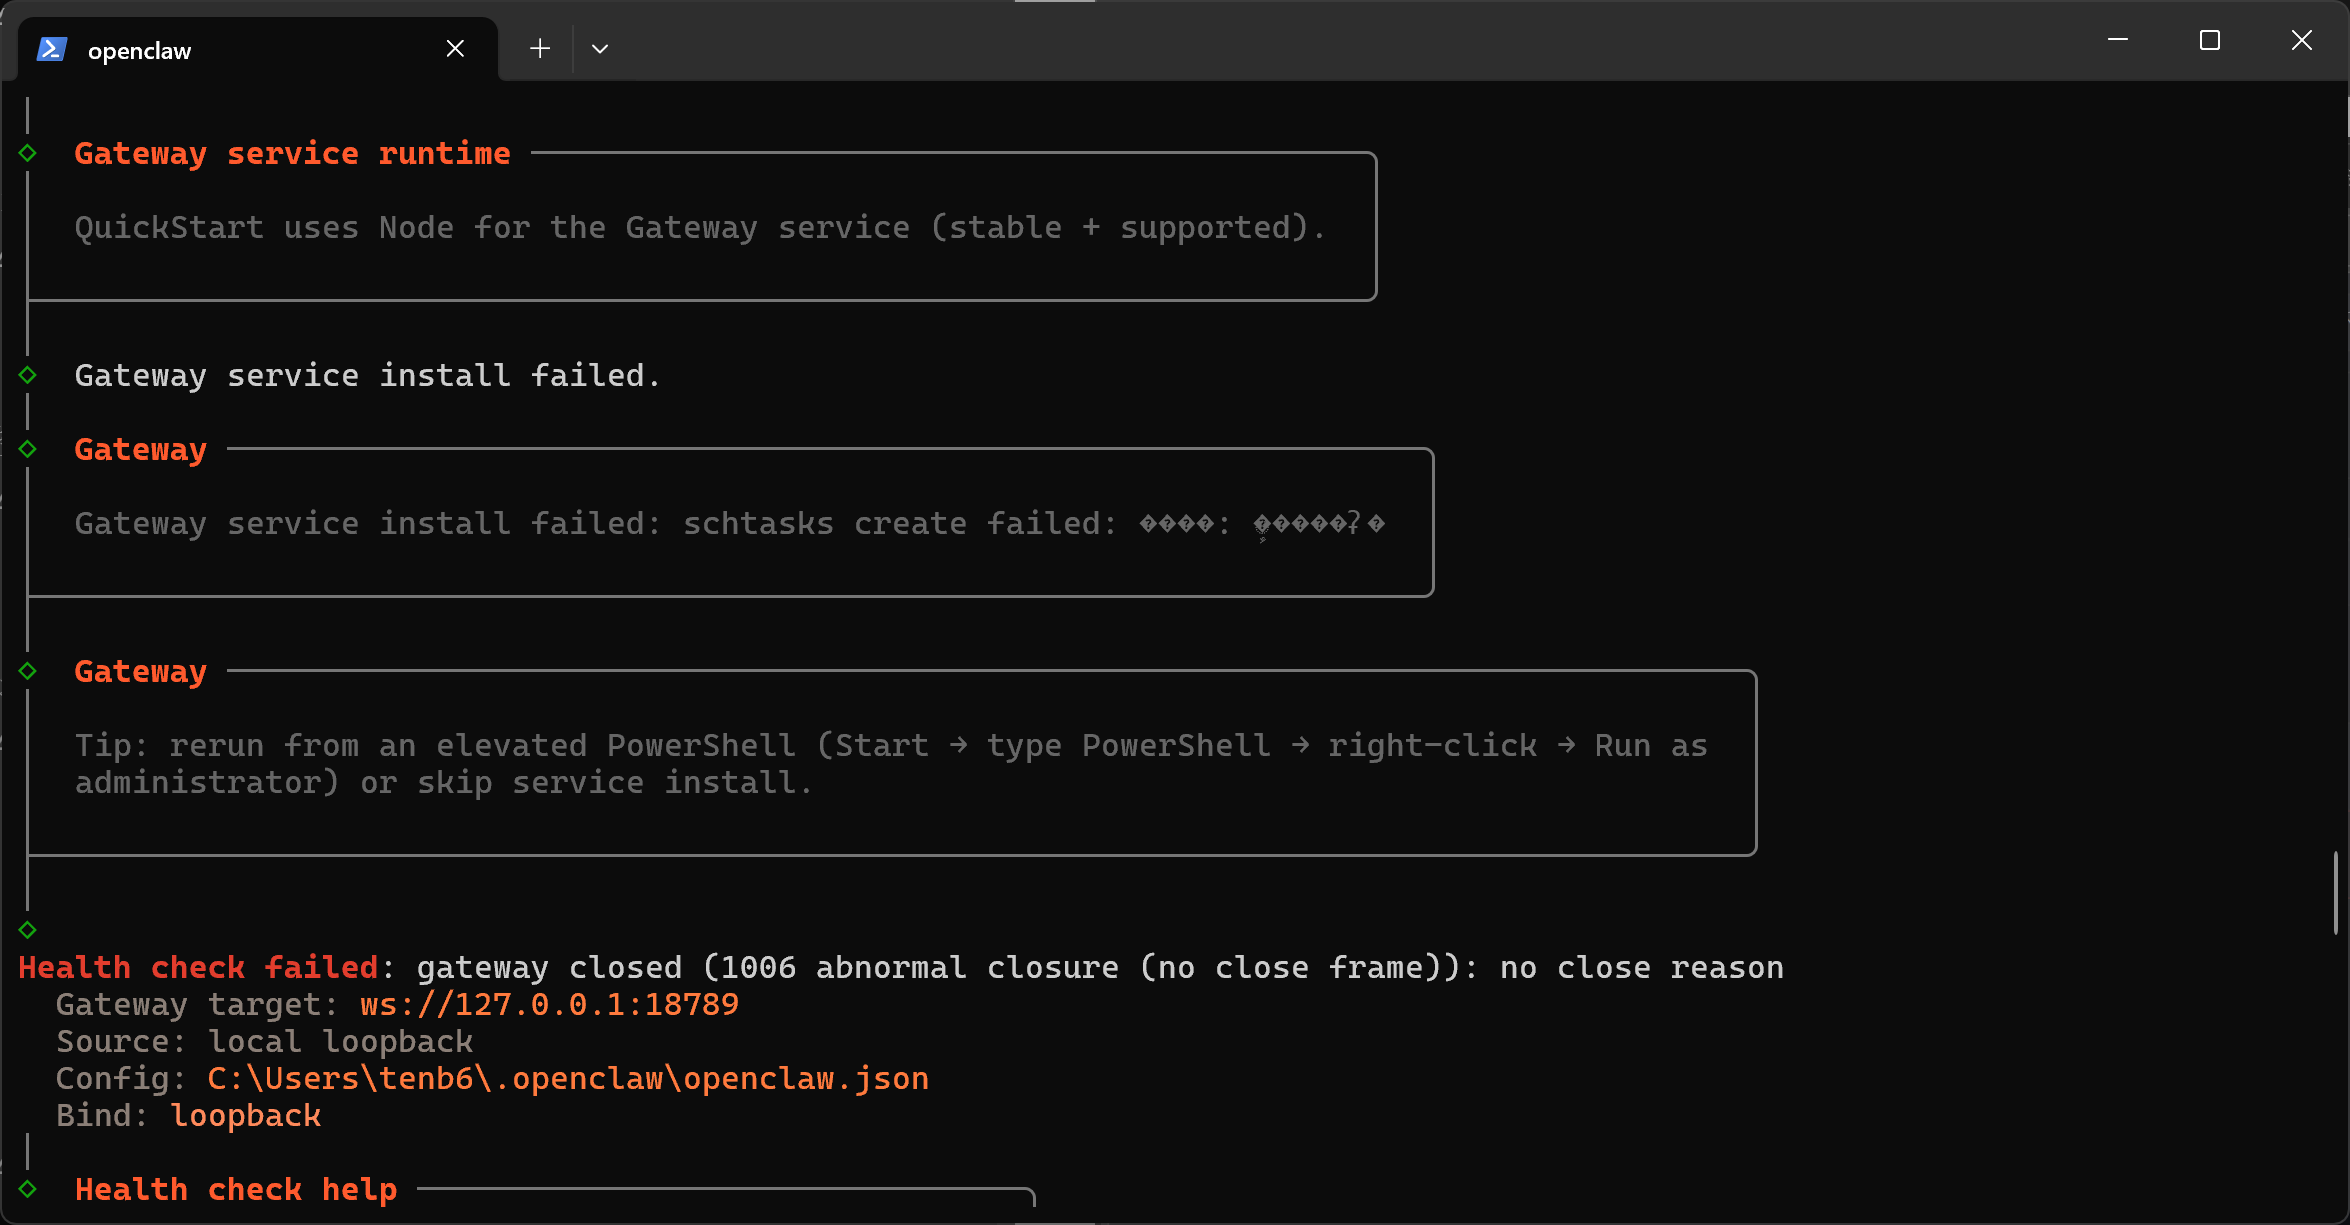The height and width of the screenshot is (1225, 2350).
Task: Click the 'Source: local loopback' line
Action: 264,1042
